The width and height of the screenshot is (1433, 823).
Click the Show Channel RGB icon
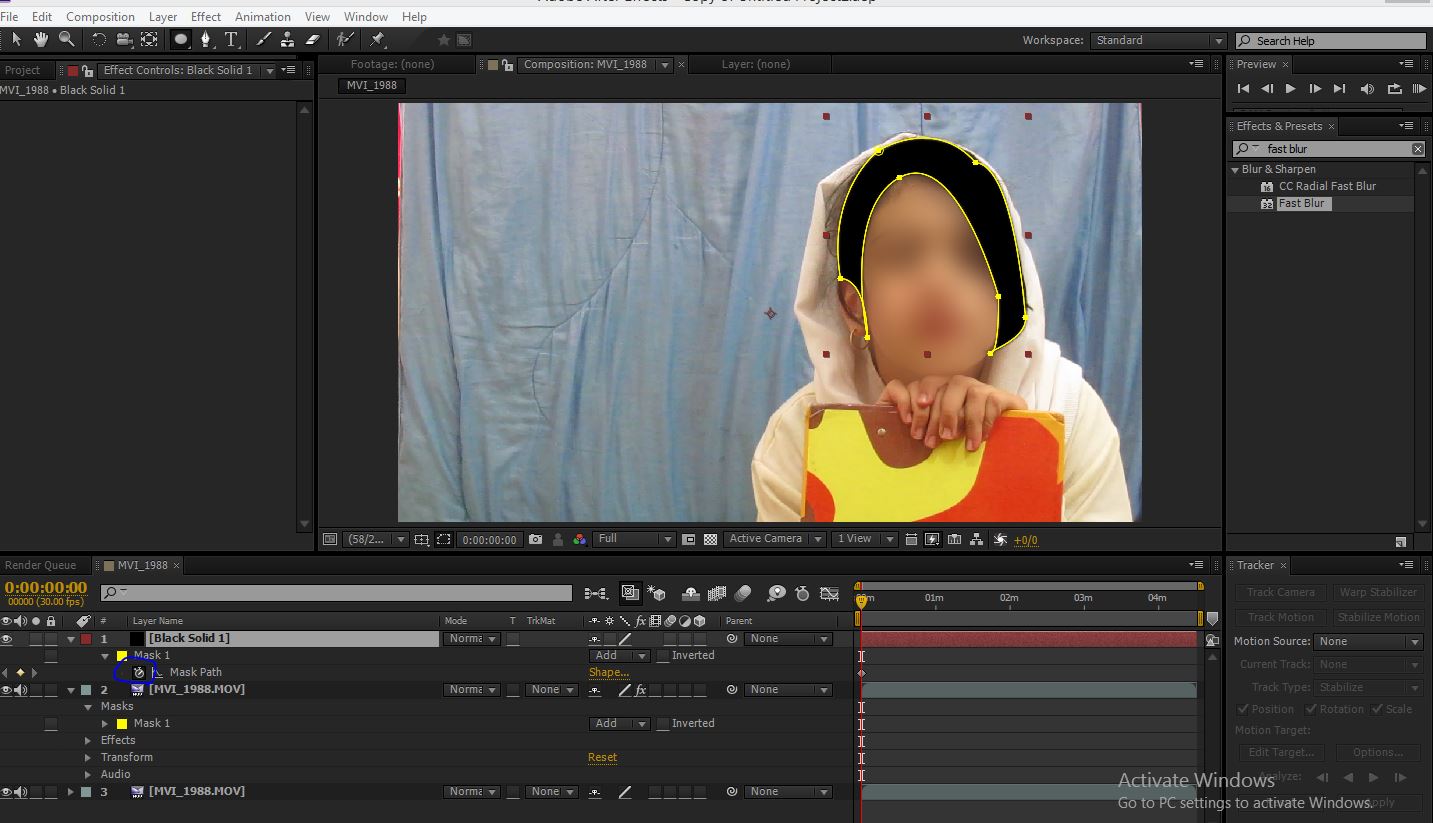(580, 539)
